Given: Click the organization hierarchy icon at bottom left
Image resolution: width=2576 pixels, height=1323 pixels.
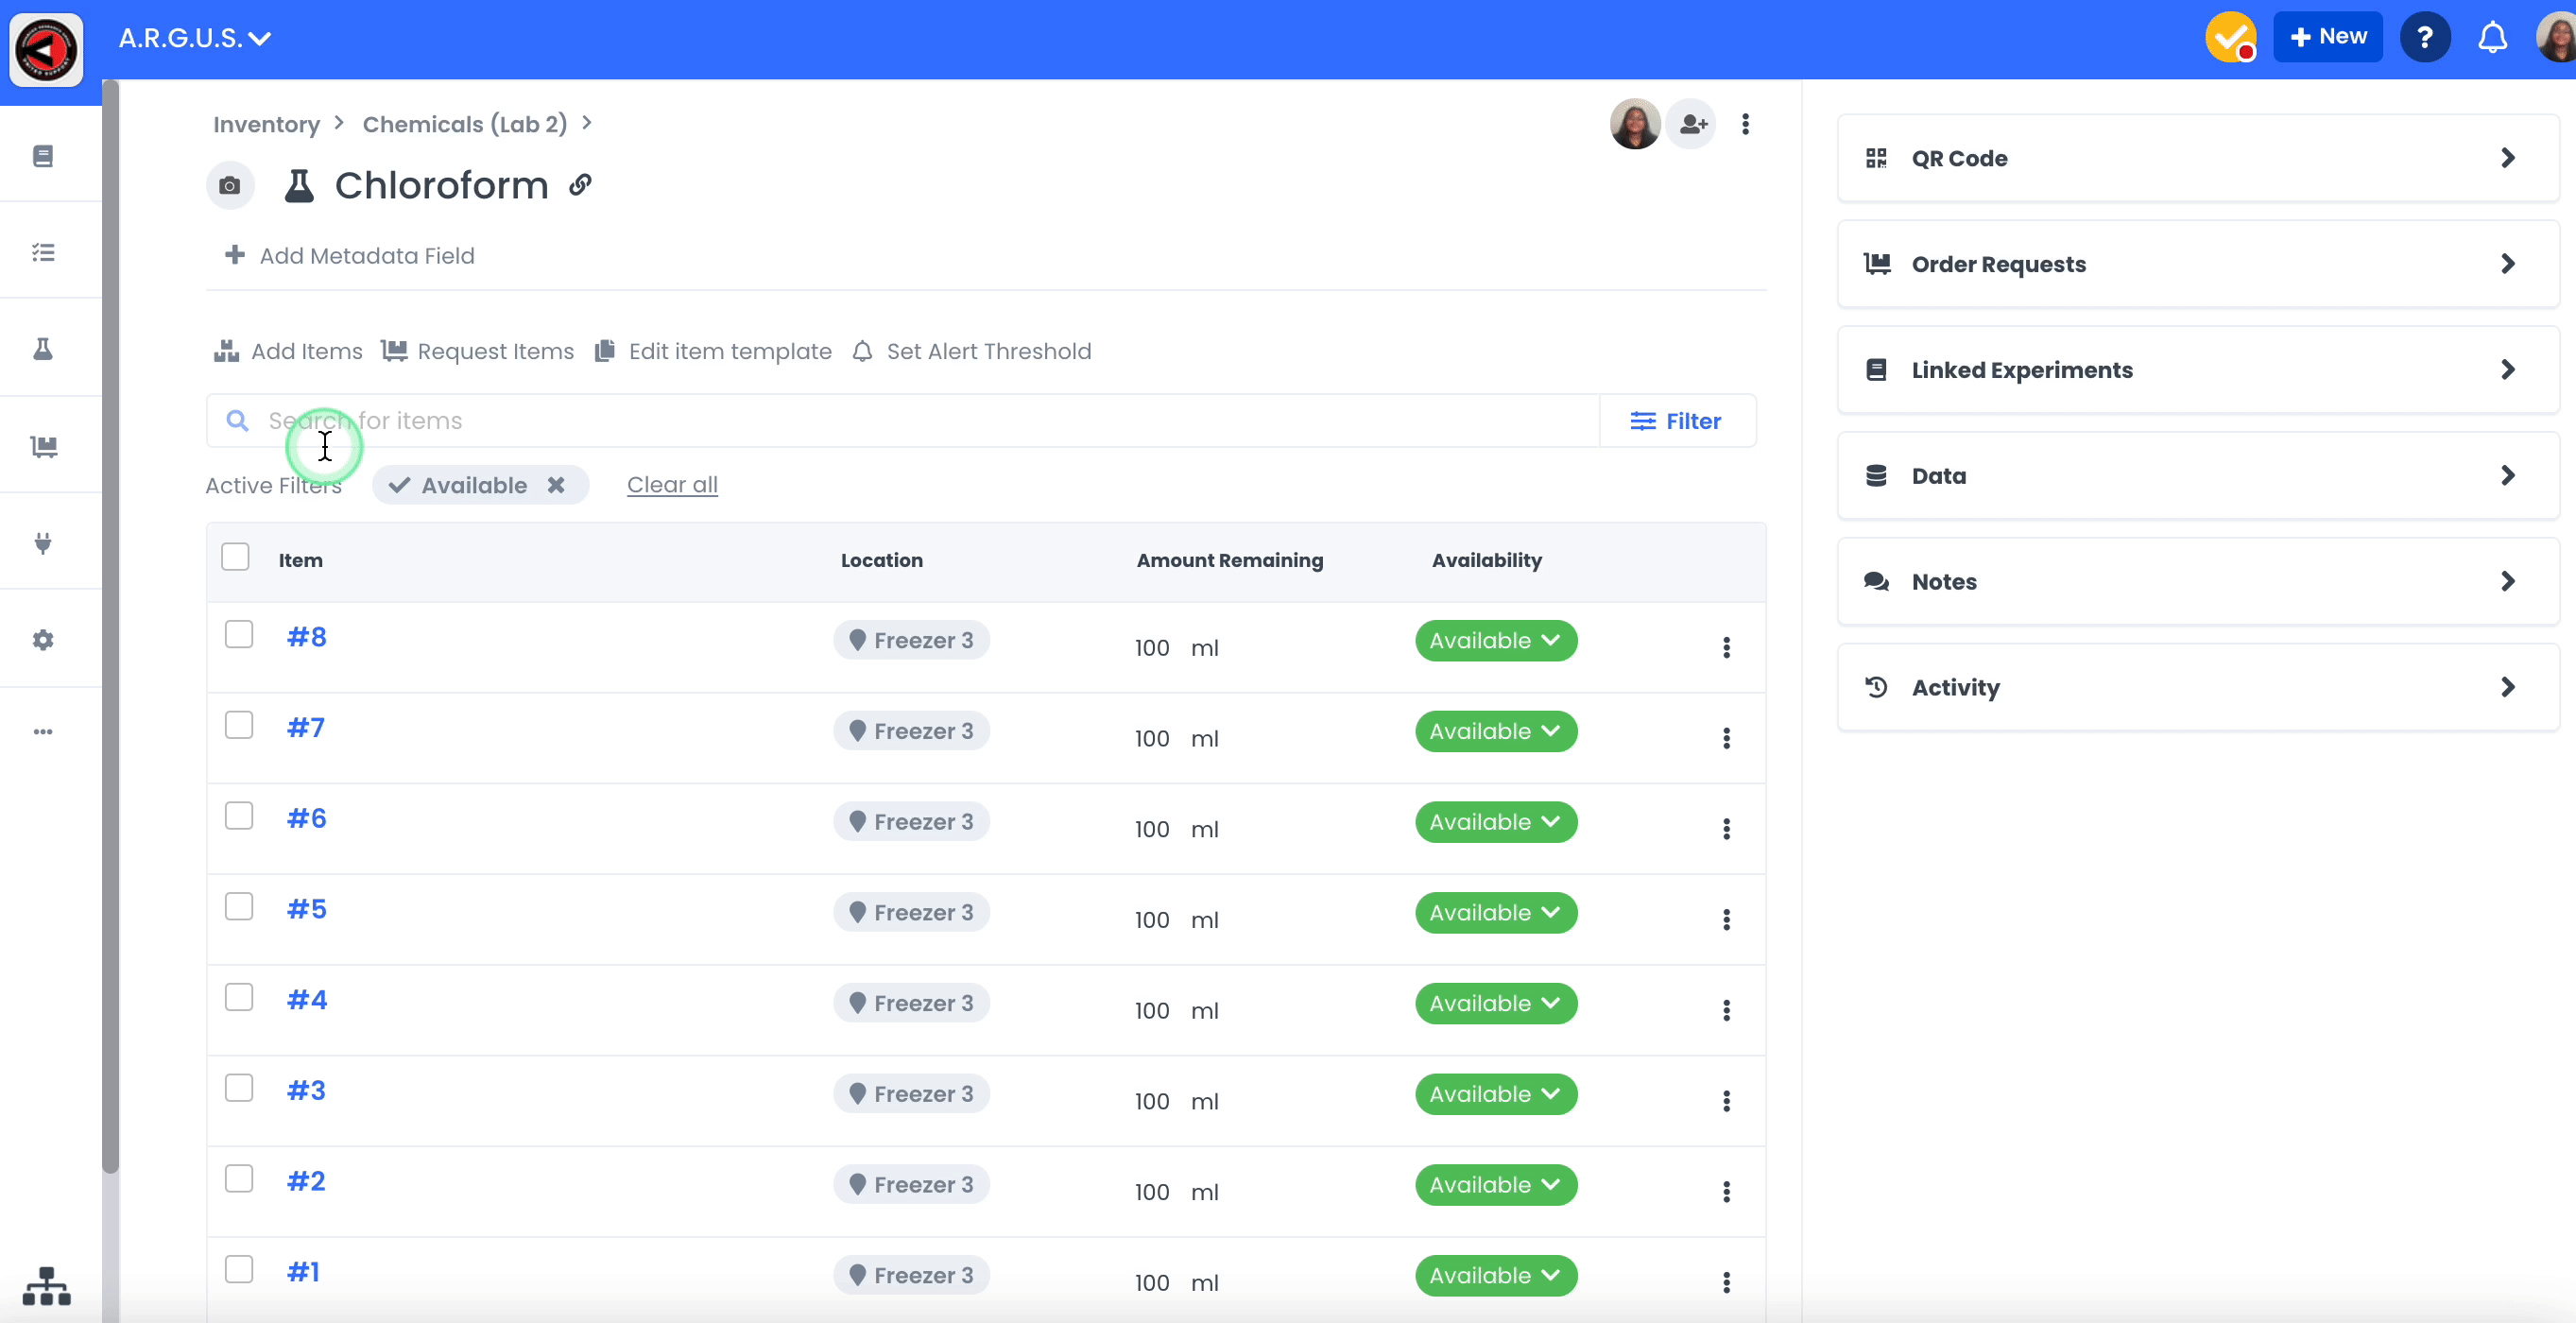Looking at the screenshot, I should click(x=46, y=1286).
